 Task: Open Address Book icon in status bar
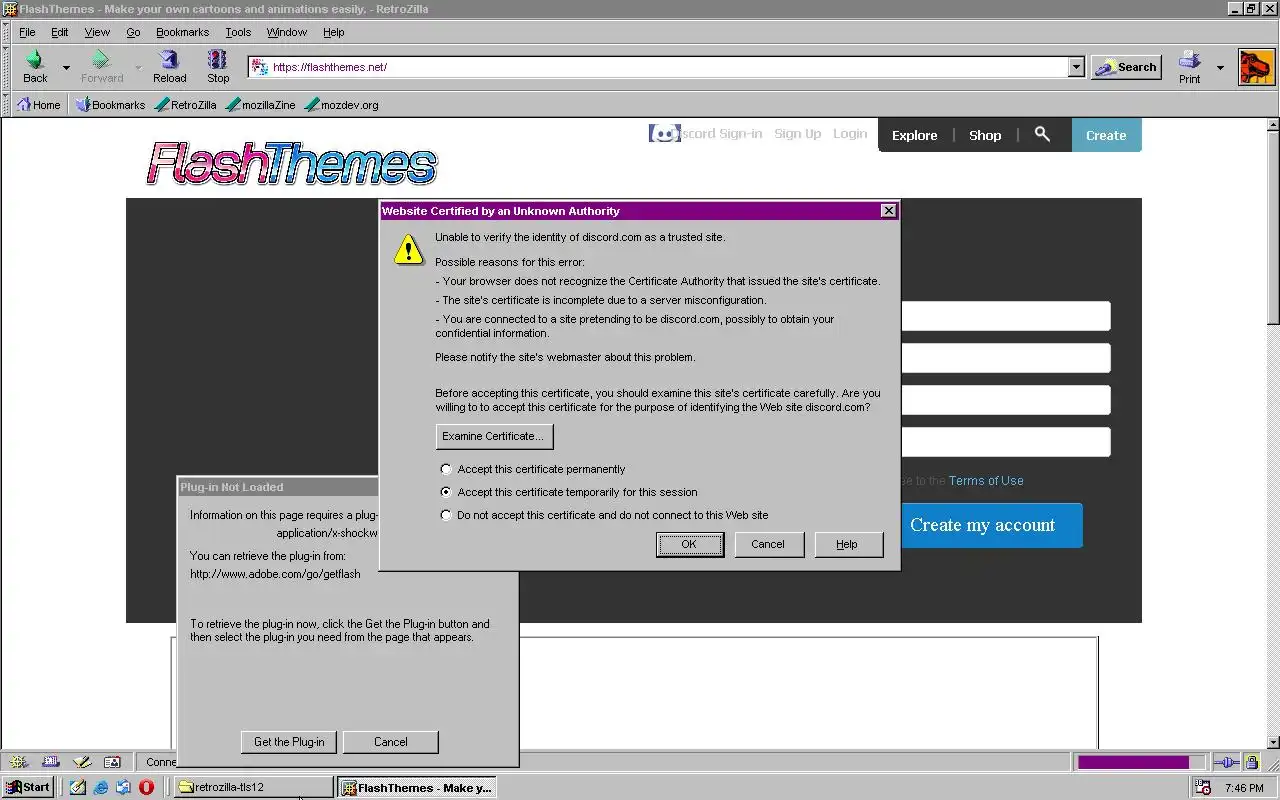pos(113,761)
